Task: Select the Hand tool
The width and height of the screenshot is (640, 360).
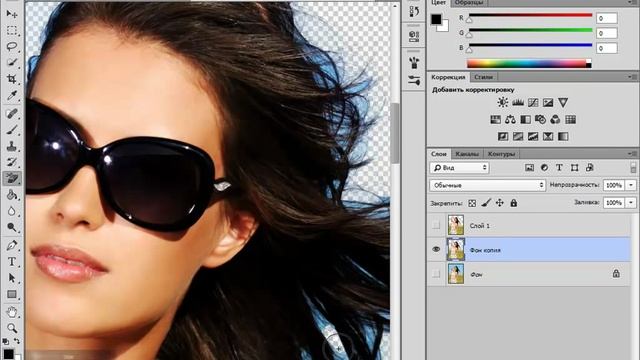Action: [11, 312]
